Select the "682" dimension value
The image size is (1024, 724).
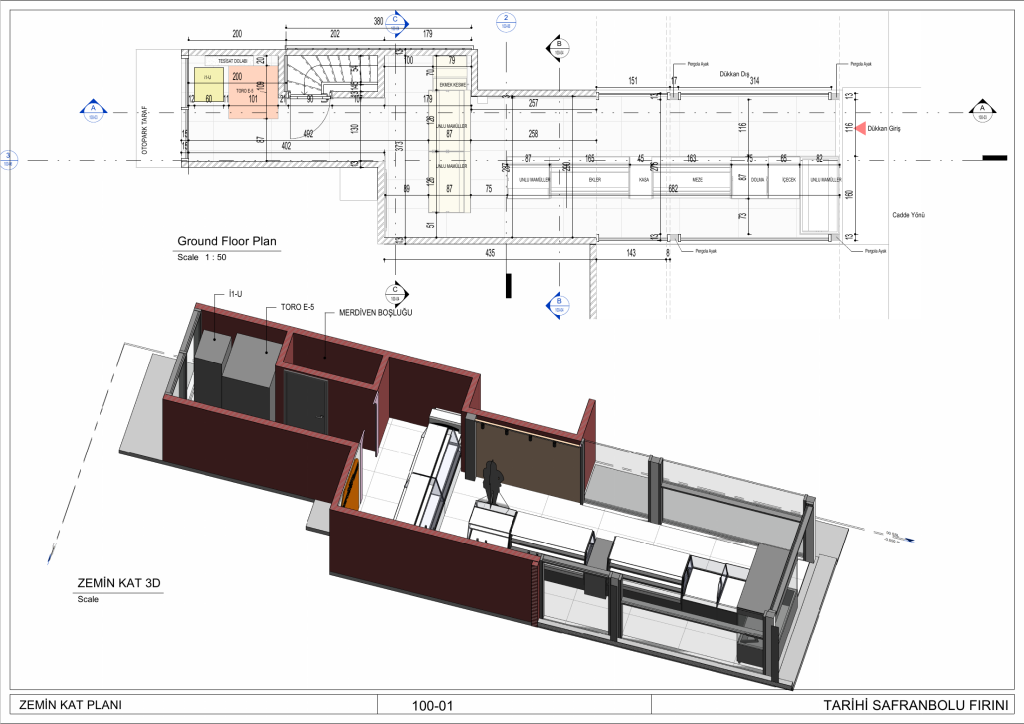pos(673,189)
